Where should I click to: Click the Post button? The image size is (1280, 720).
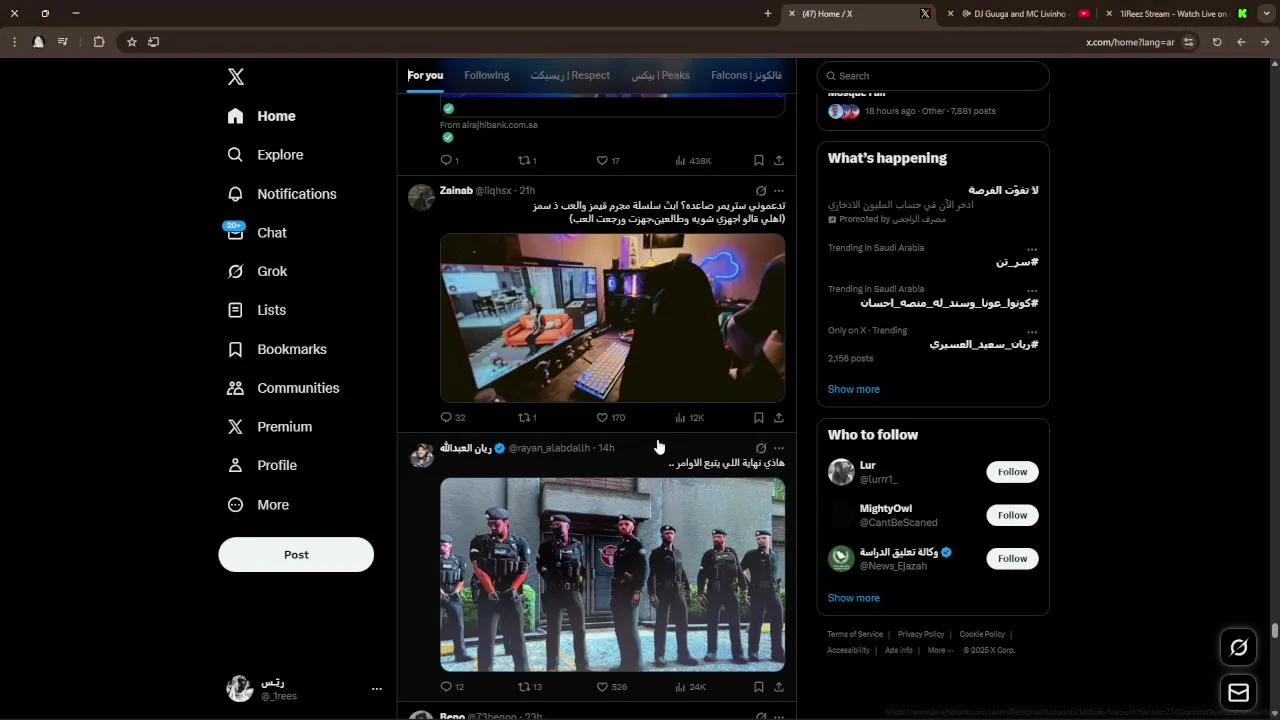296,555
